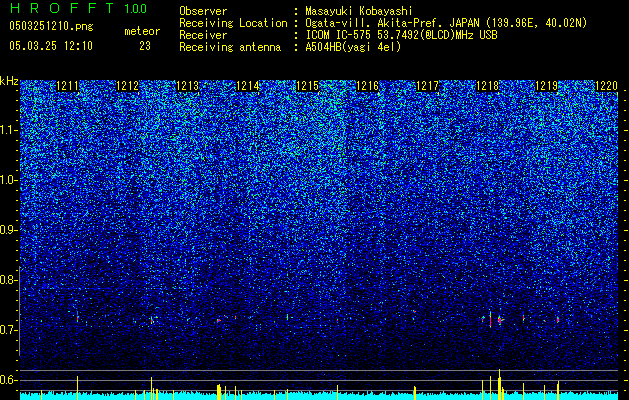This screenshot has height=400, width=629.
Task: Click the kHz axis unit label
Action: (x=9, y=81)
